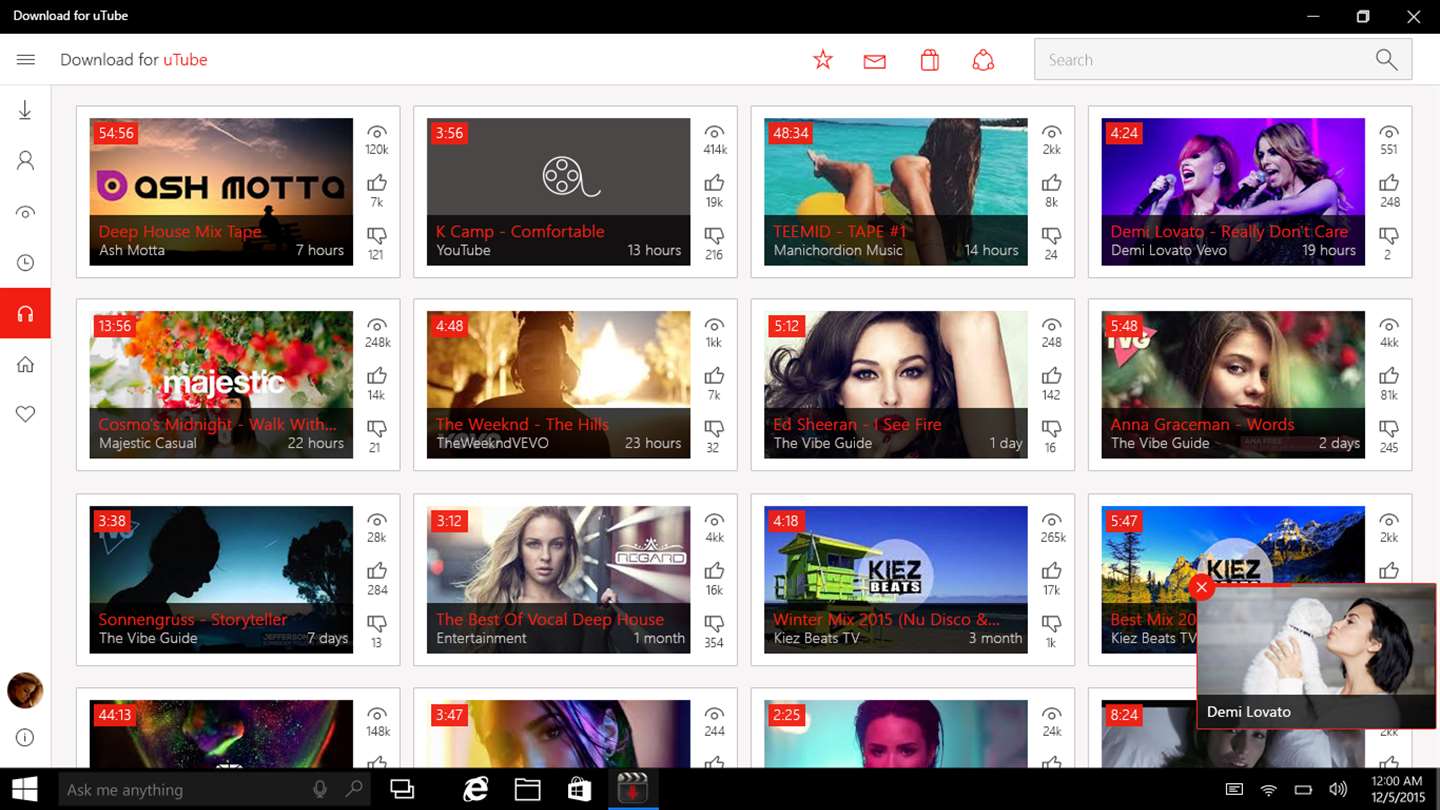
Task: Like Anna Graceman - Words video
Action: coord(1389,376)
